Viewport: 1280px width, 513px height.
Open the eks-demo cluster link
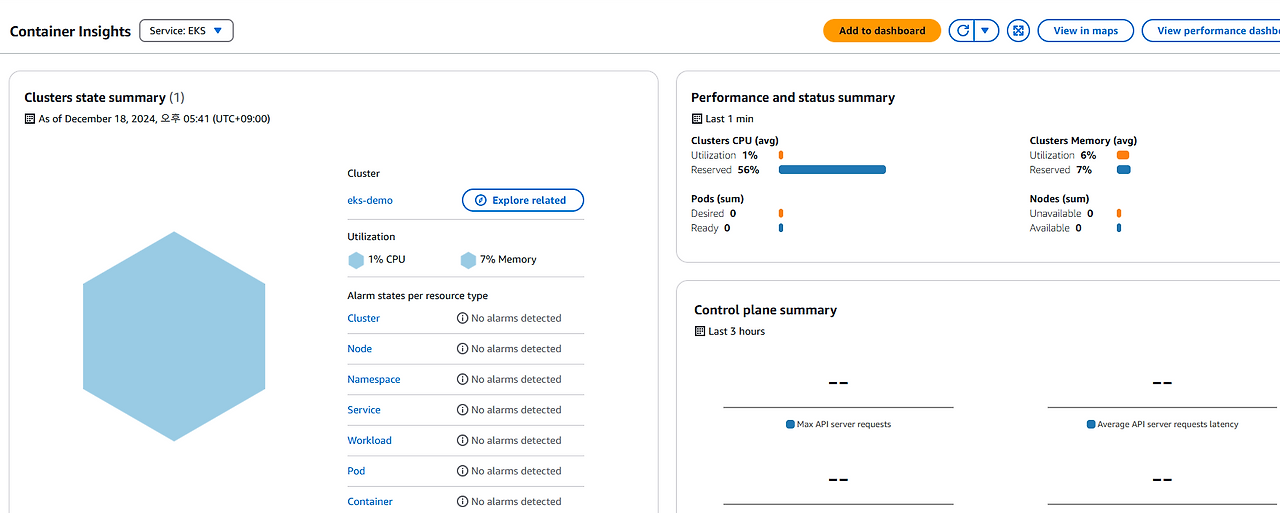click(x=370, y=200)
